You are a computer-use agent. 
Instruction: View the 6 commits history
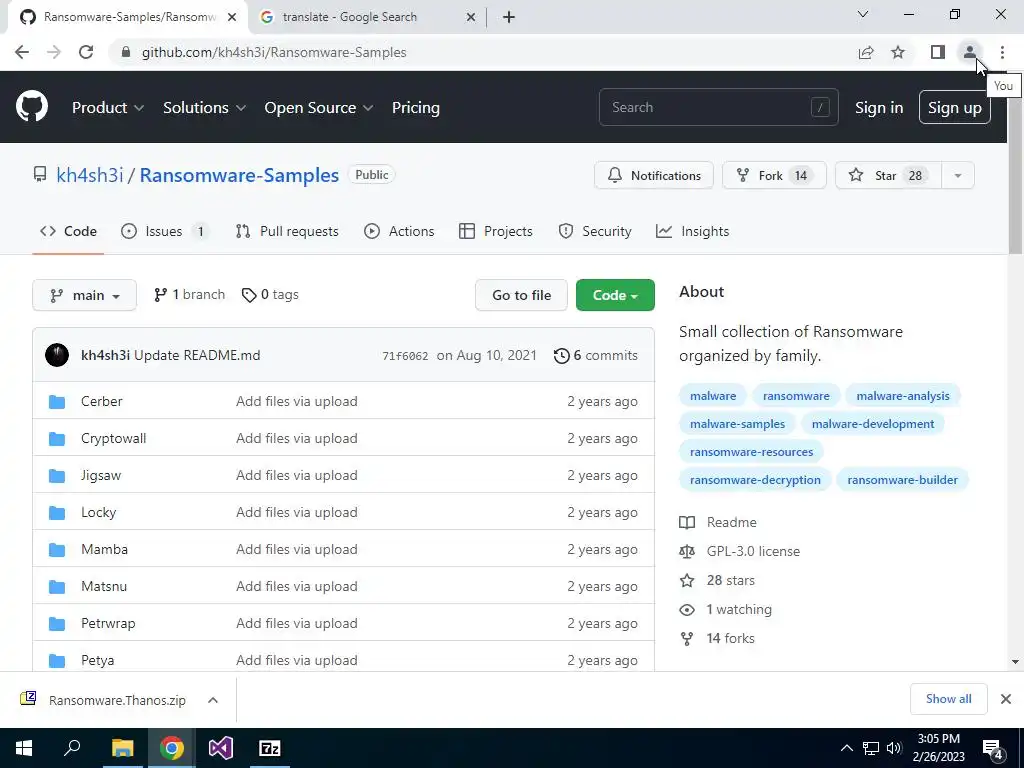click(x=596, y=355)
